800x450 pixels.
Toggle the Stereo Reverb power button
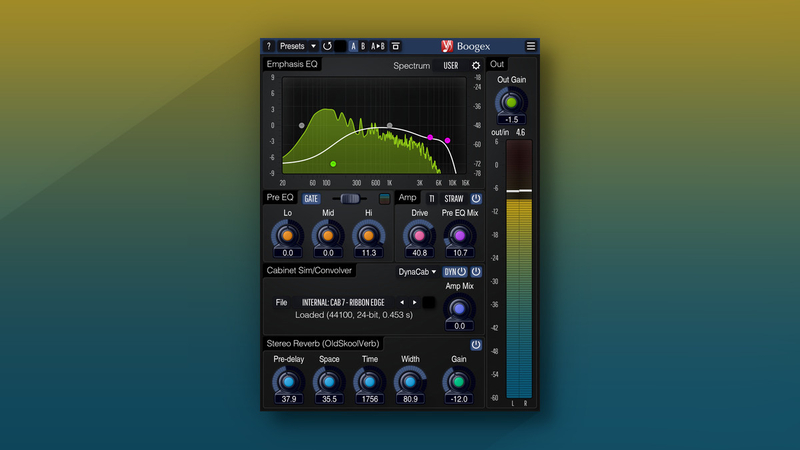pyautogui.click(x=476, y=345)
